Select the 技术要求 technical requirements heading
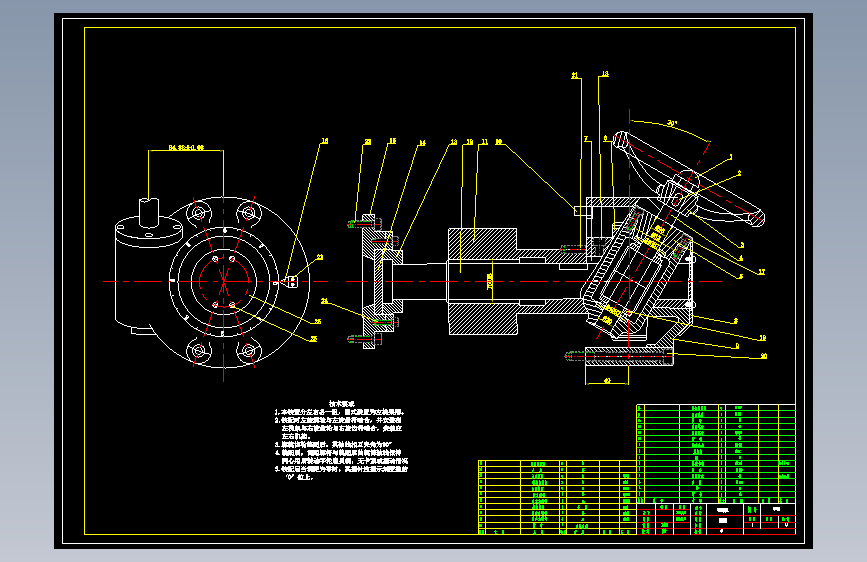 click(341, 404)
